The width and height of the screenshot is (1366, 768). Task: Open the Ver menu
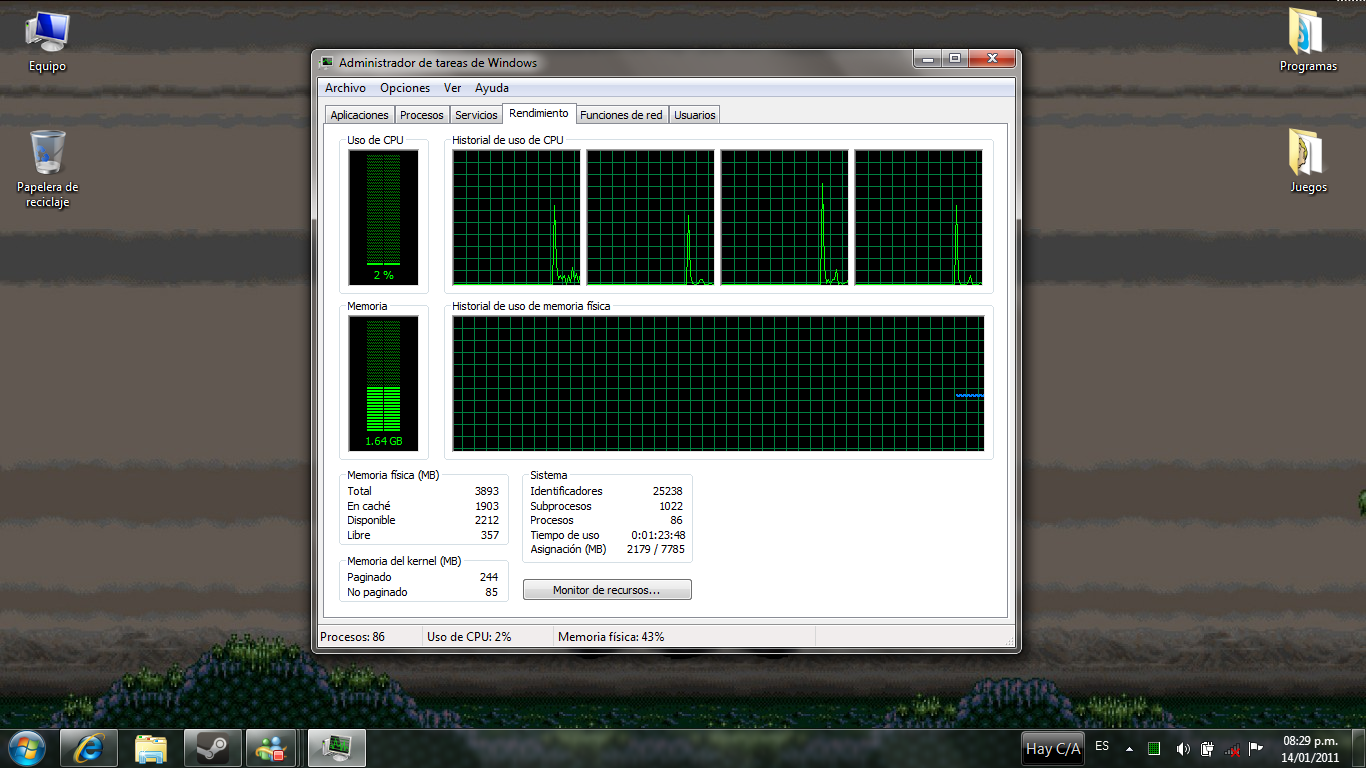(453, 88)
